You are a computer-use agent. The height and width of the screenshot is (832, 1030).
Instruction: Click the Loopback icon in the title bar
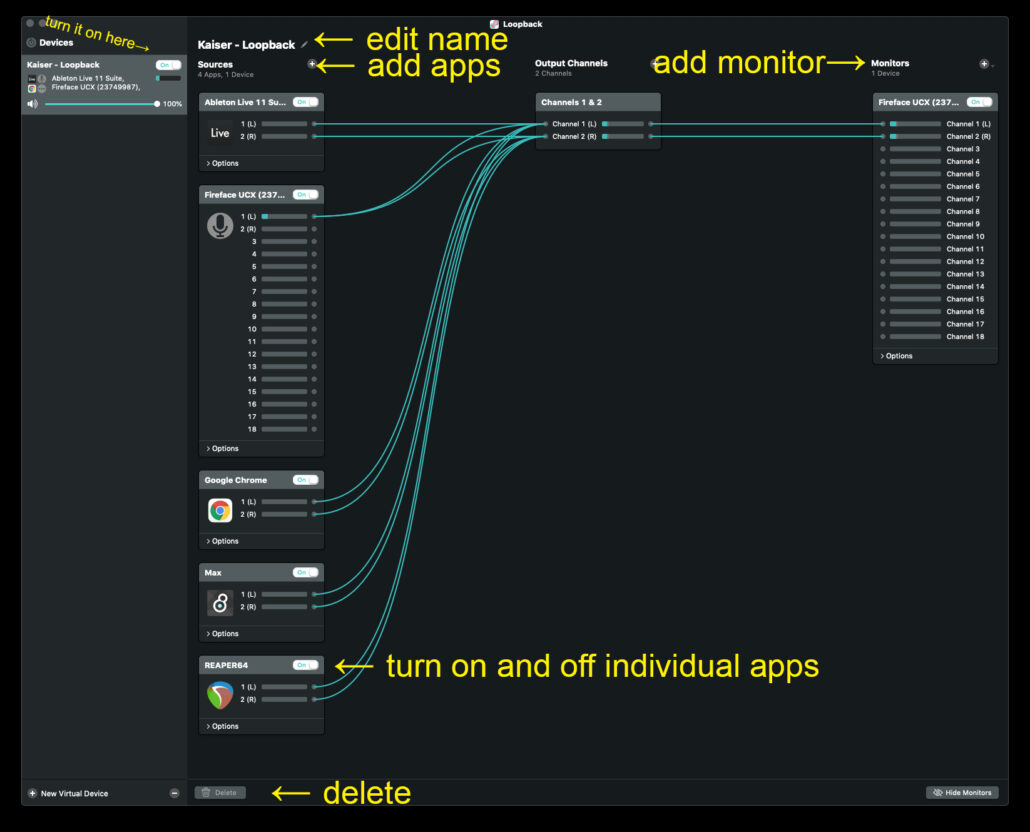494,24
